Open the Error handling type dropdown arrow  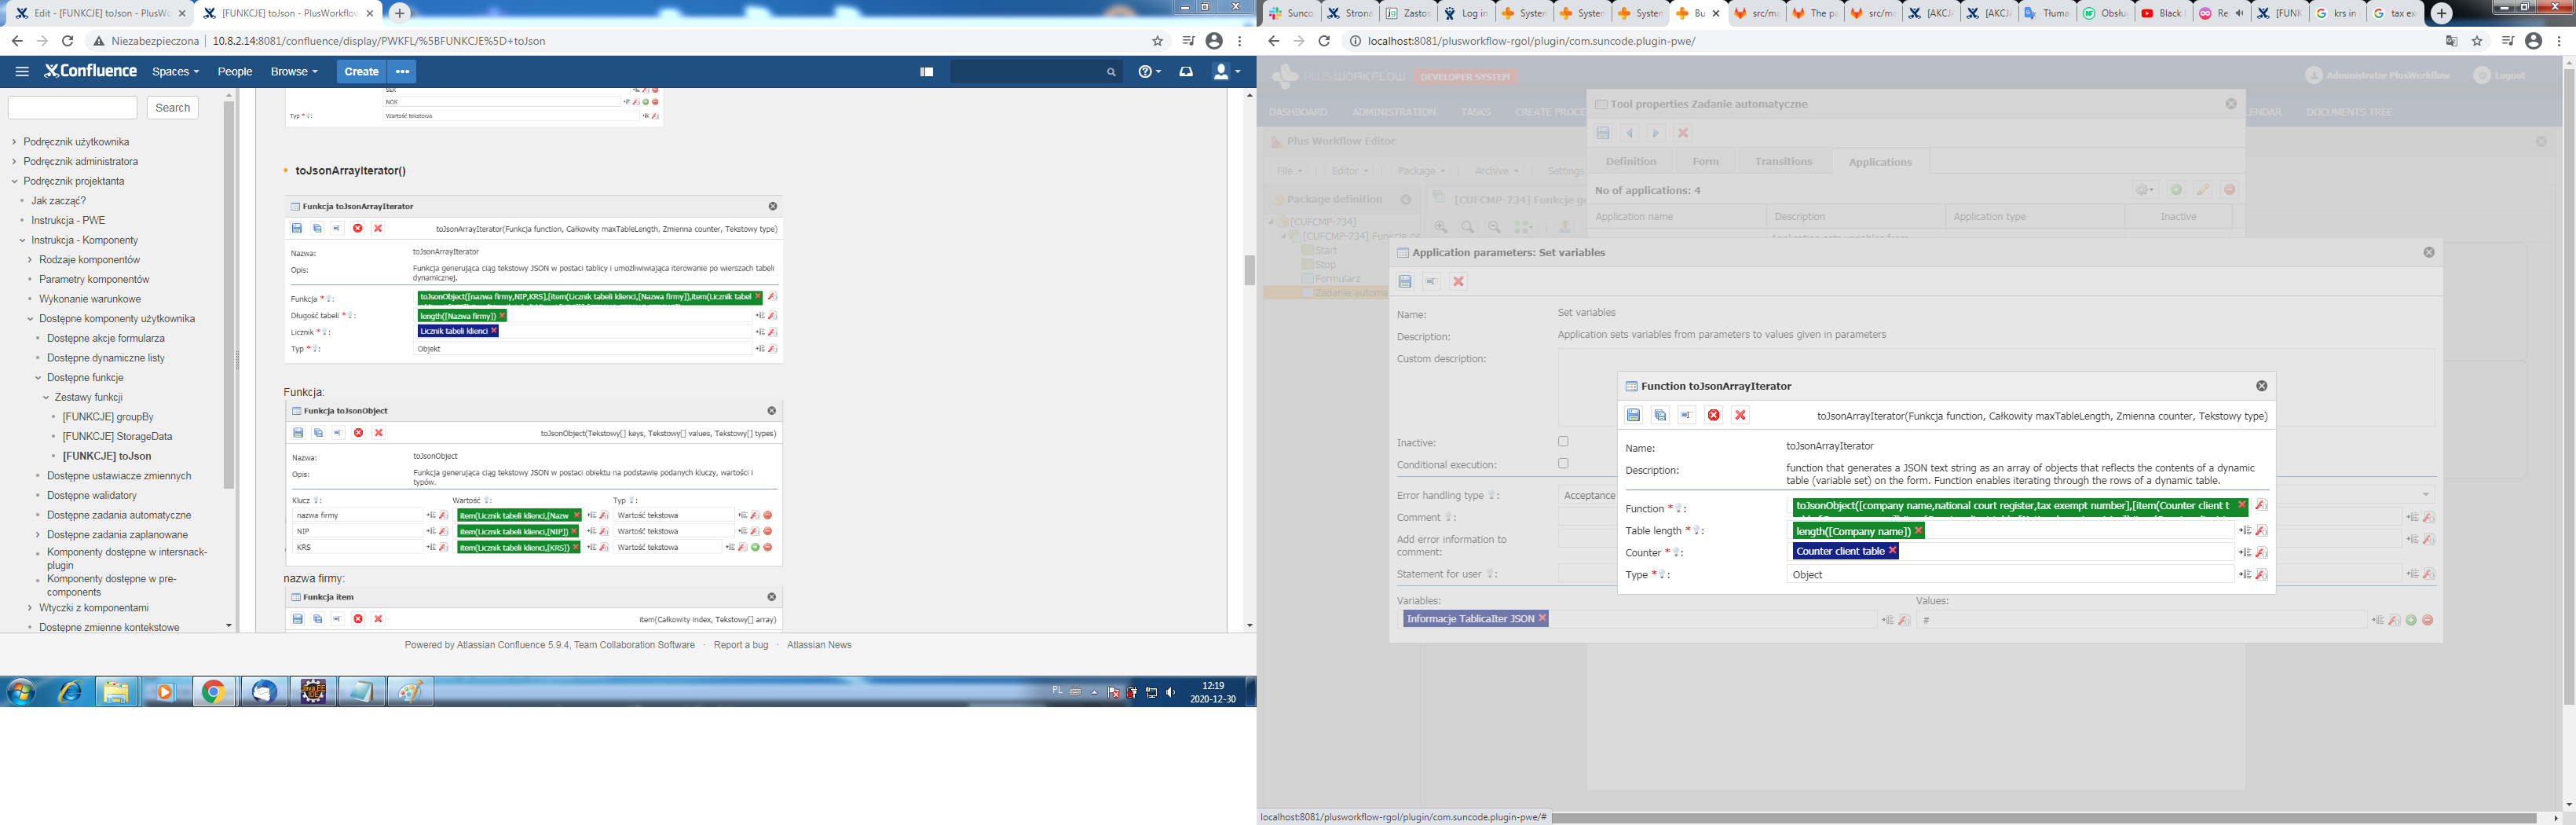click(x=2425, y=495)
